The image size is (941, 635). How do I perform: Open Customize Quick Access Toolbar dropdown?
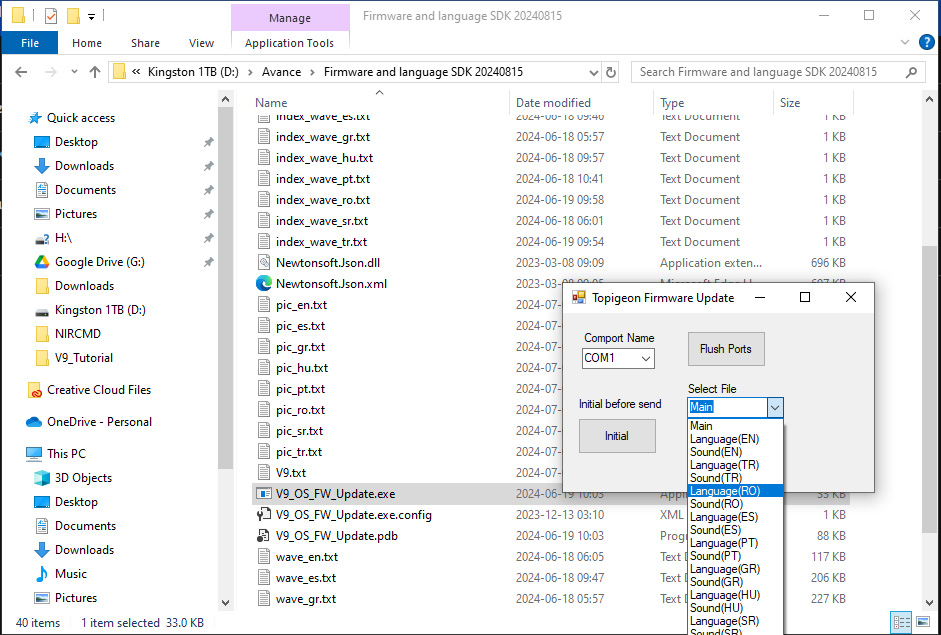pyautogui.click(x=91, y=17)
